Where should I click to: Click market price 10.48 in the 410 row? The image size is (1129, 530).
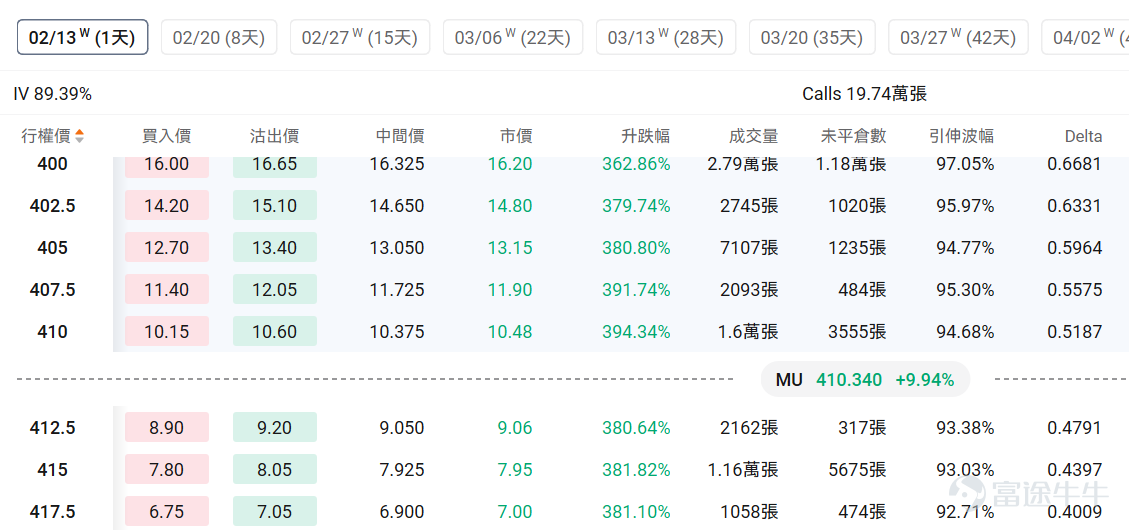(x=510, y=332)
